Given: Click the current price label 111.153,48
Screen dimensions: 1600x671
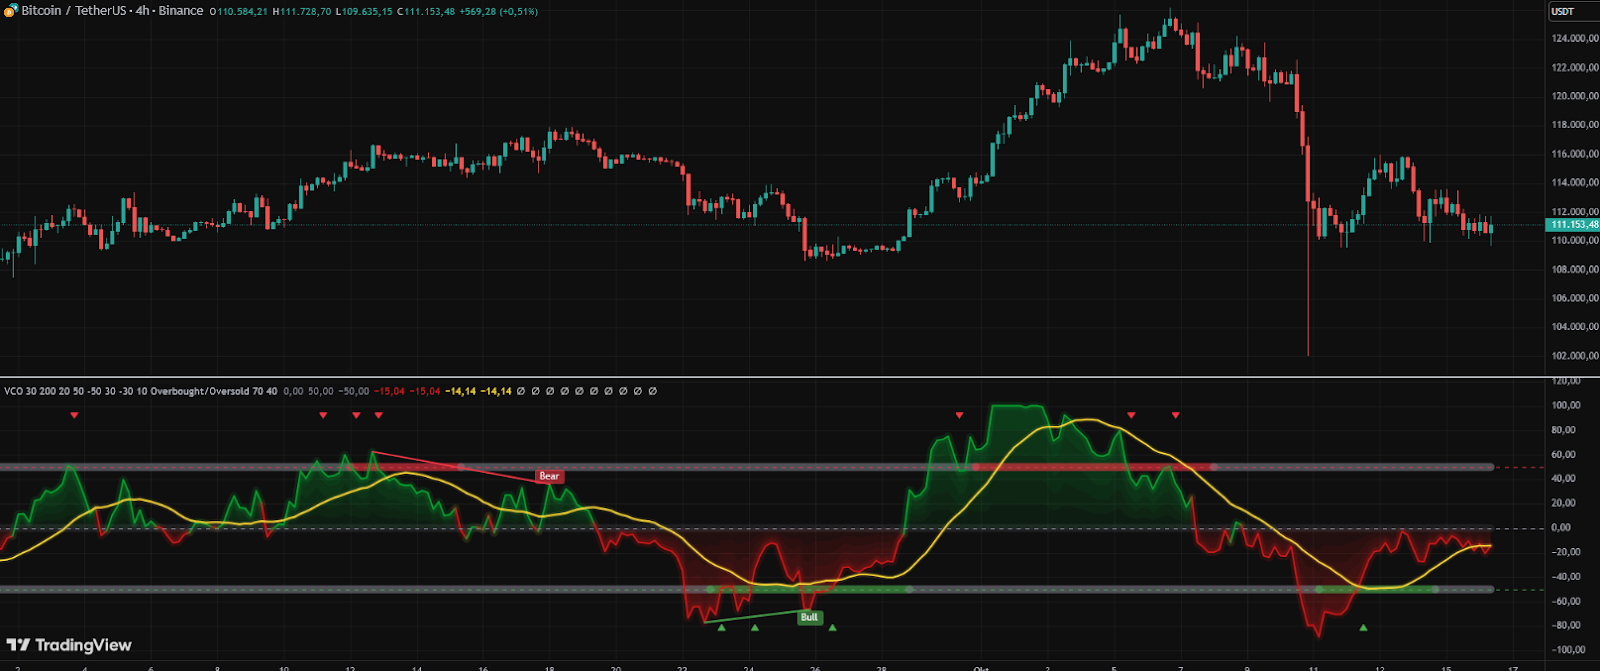Looking at the screenshot, I should pyautogui.click(x=1574, y=225).
